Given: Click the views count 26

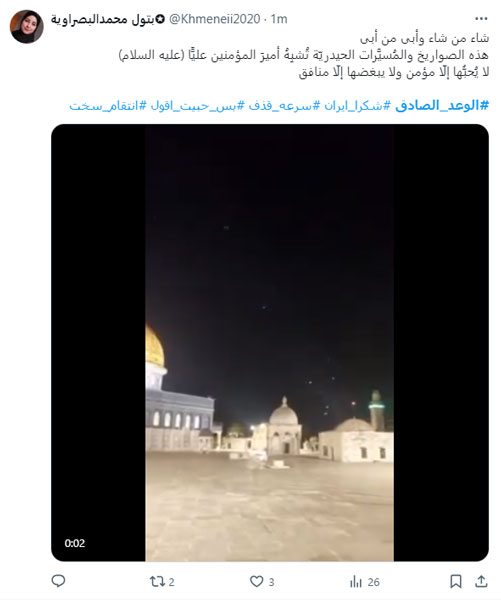Looking at the screenshot, I should (374, 582).
